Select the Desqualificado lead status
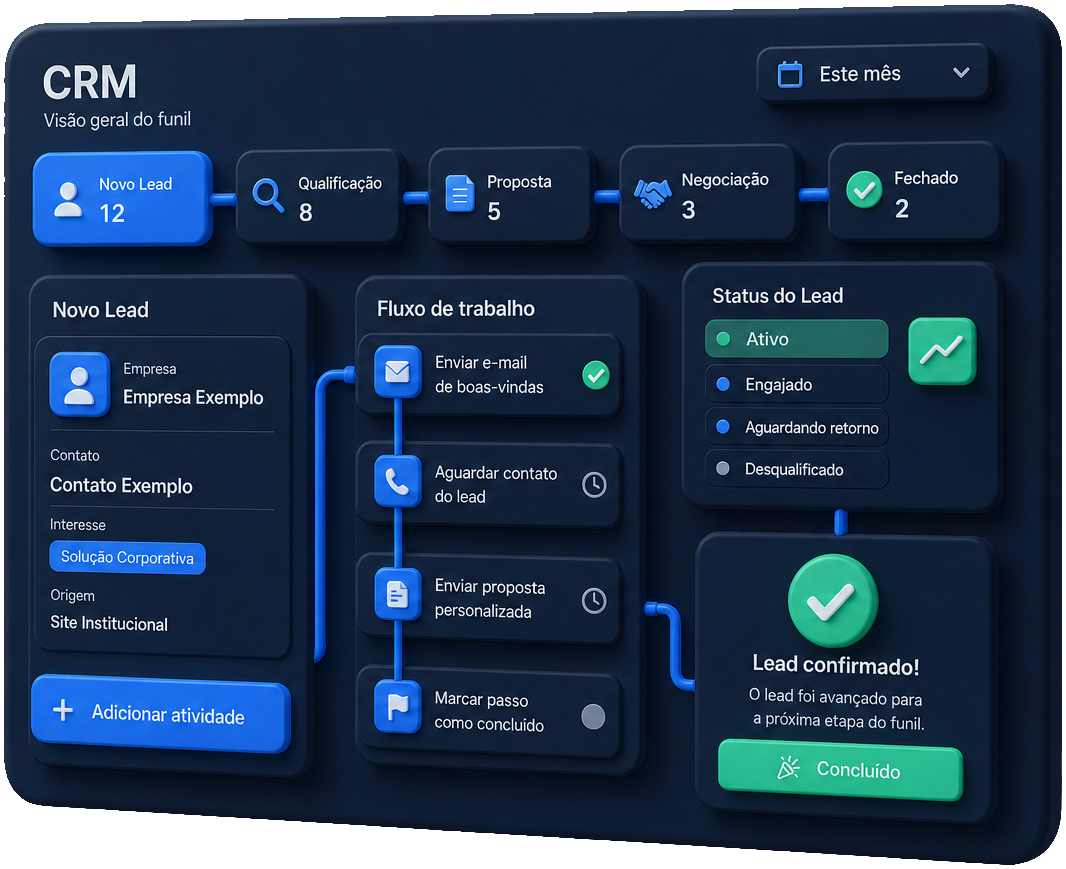Viewport: 1066px width, 869px height. point(797,469)
